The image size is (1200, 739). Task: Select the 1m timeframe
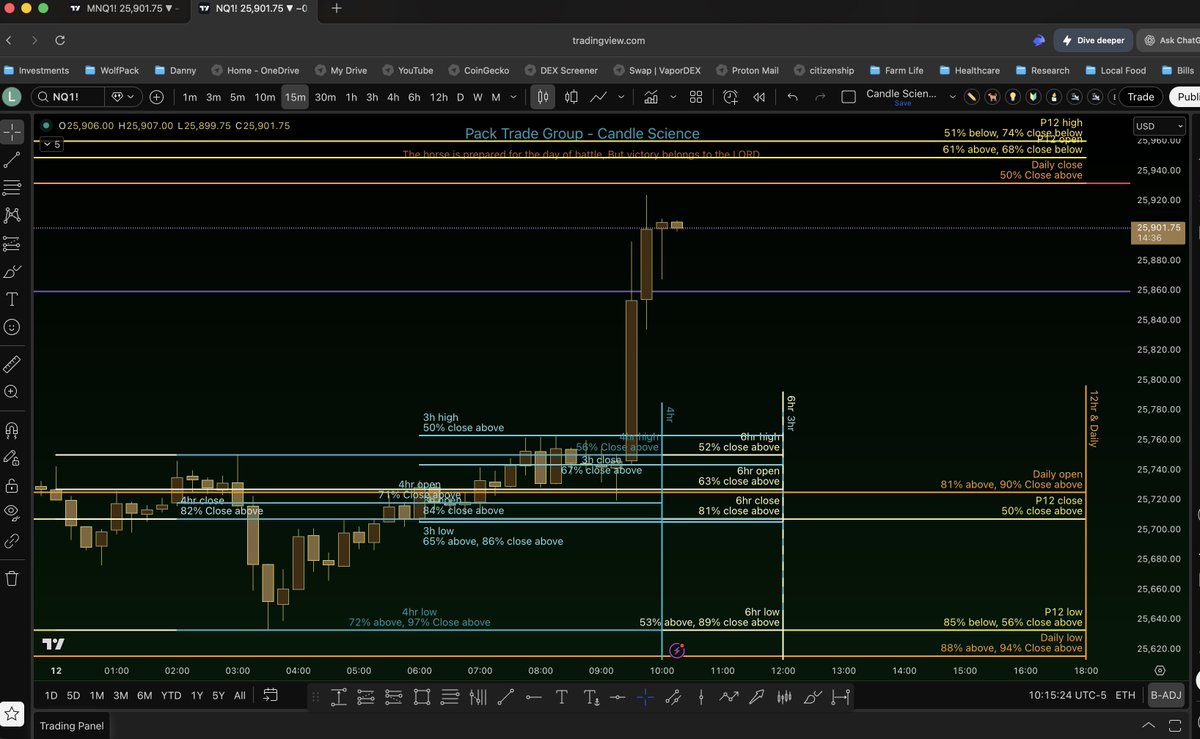click(190, 97)
